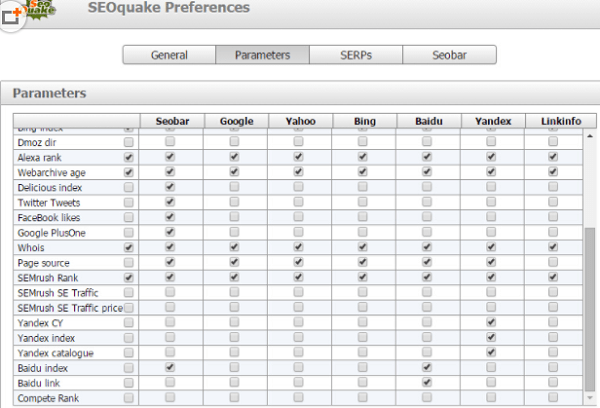Select the Baidu link row label
The image size is (600, 408).
[39, 383]
